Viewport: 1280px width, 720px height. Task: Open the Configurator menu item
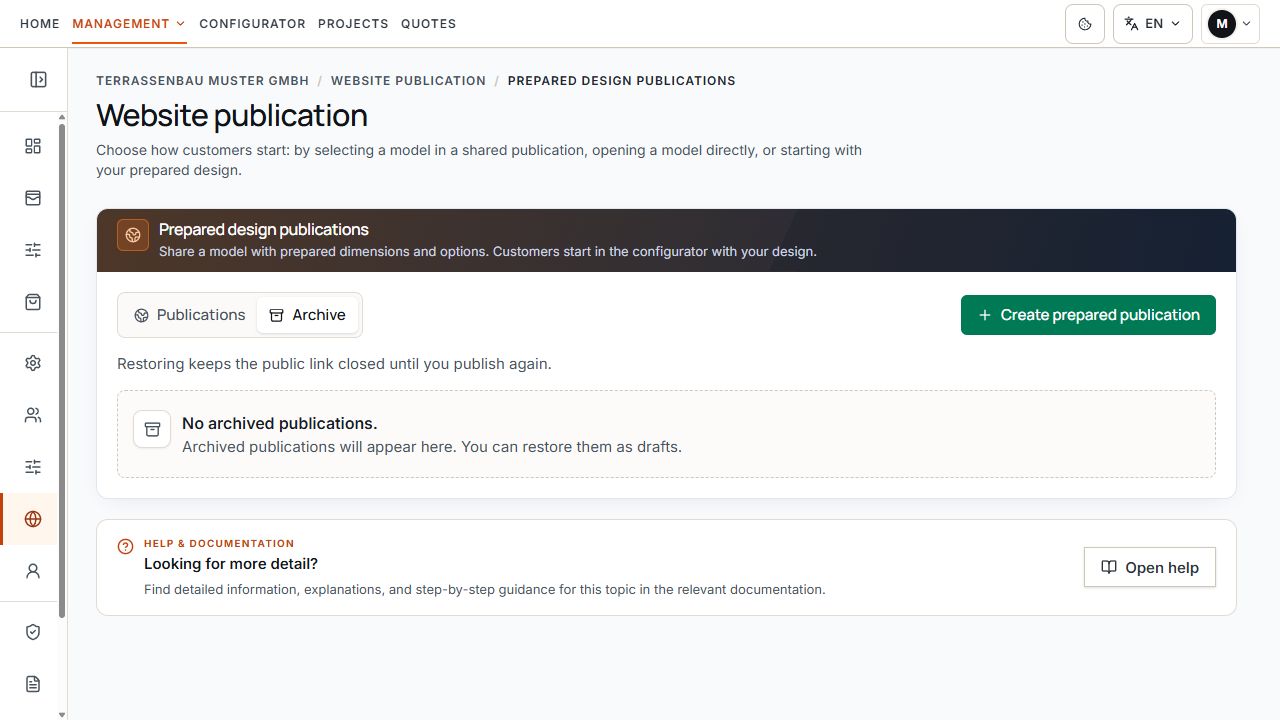[252, 24]
